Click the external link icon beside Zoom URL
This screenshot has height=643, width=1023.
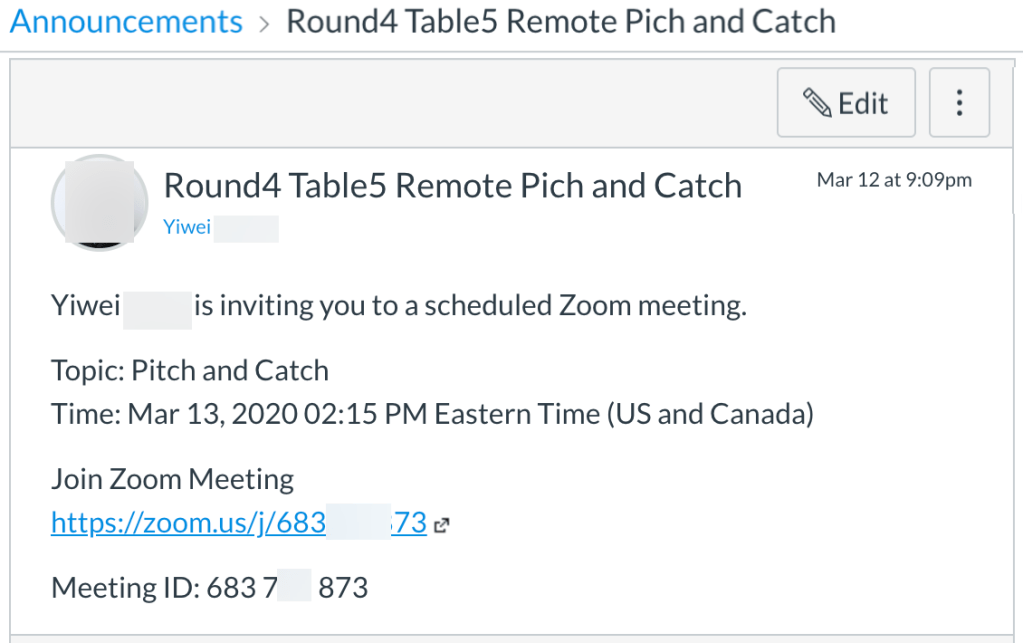point(442,523)
